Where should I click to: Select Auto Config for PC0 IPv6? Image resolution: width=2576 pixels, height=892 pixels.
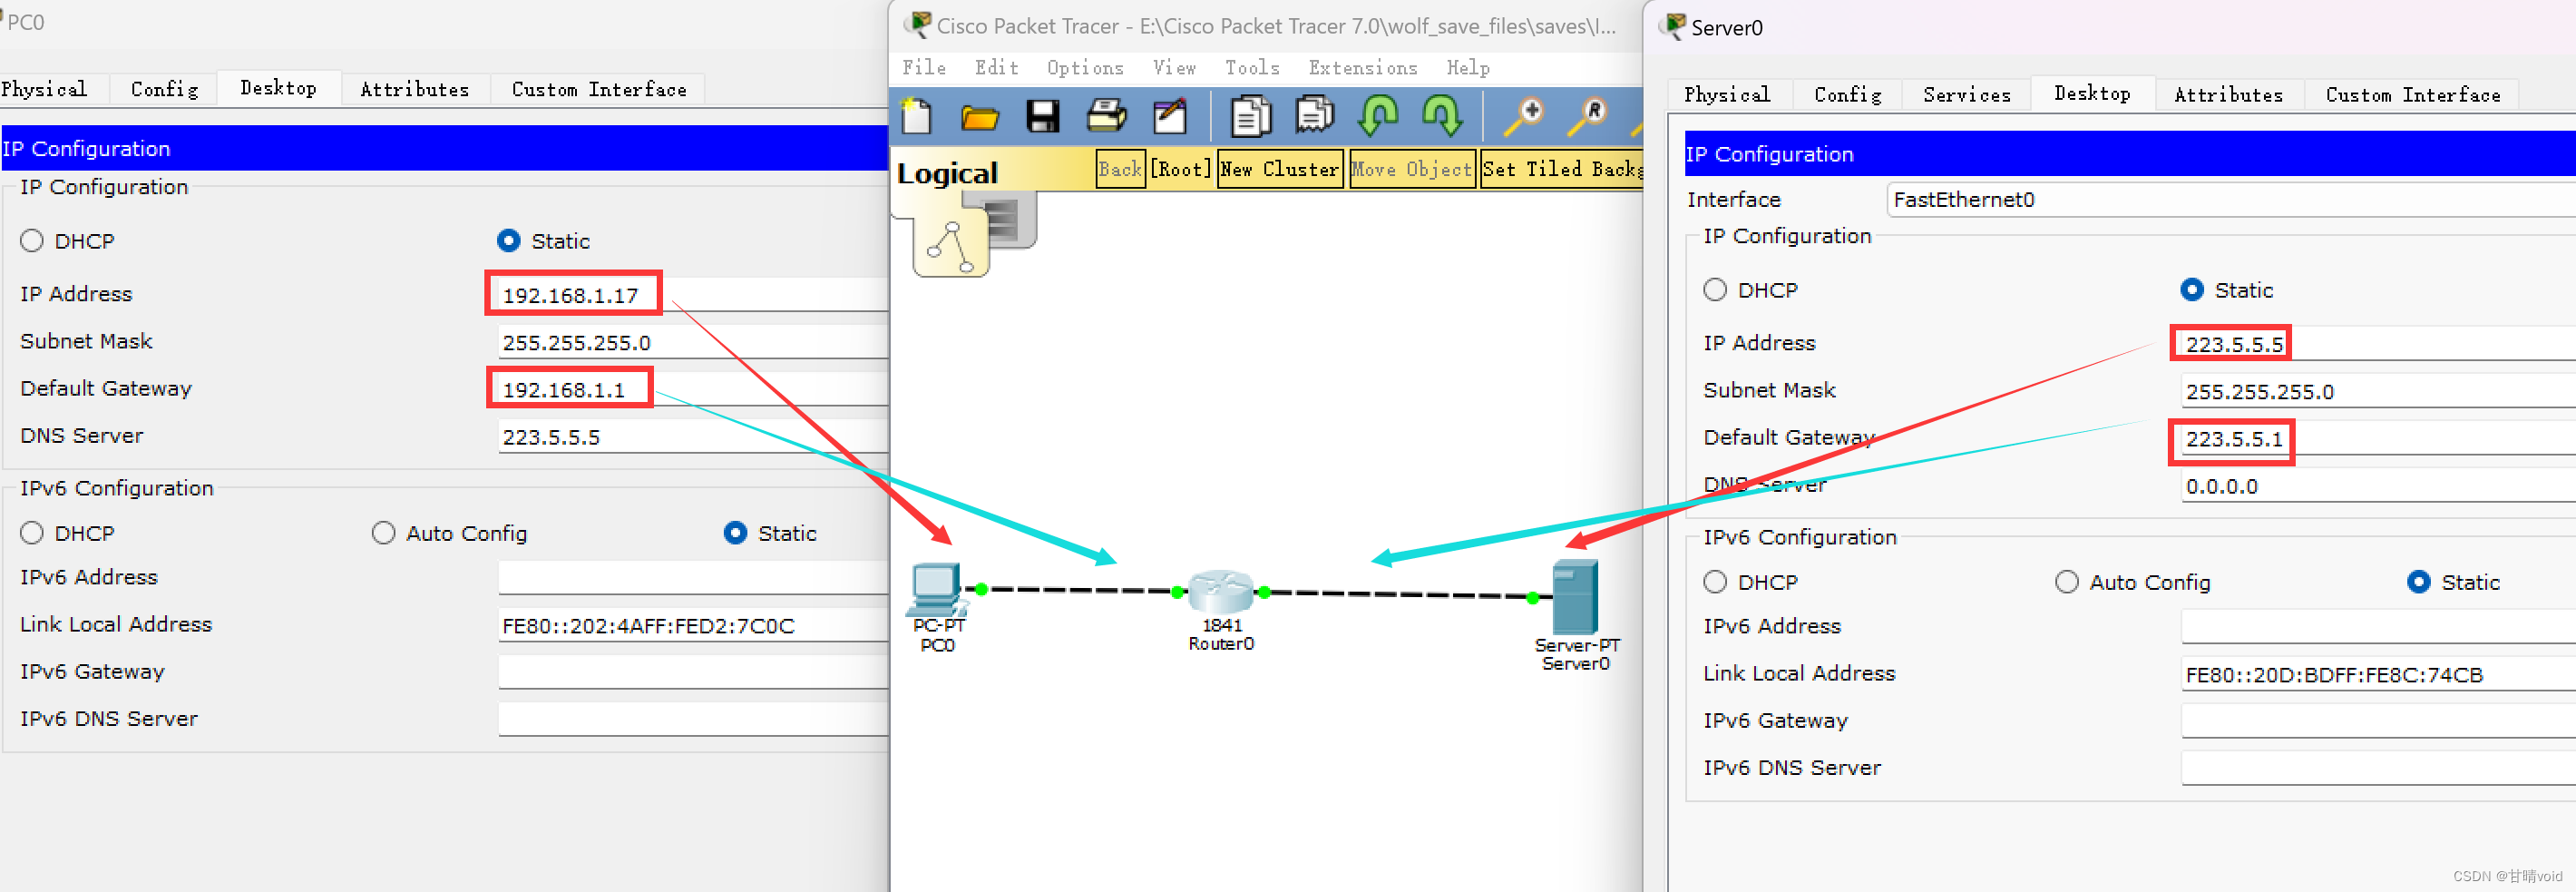pyautogui.click(x=383, y=533)
